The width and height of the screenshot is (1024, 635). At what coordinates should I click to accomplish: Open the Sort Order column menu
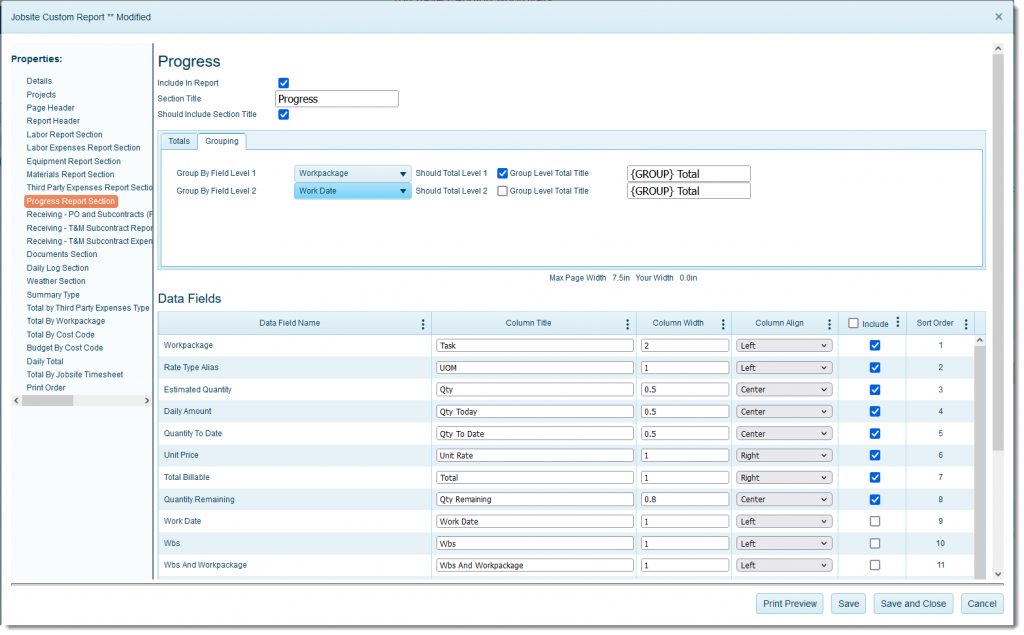tap(965, 324)
